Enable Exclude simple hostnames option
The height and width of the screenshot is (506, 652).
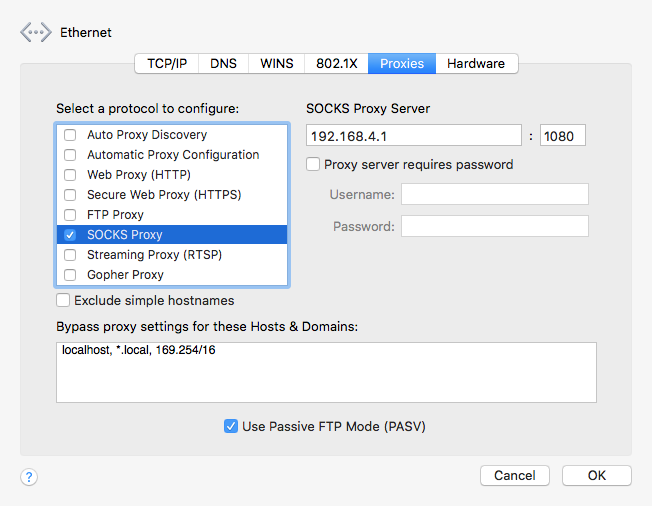click(64, 300)
